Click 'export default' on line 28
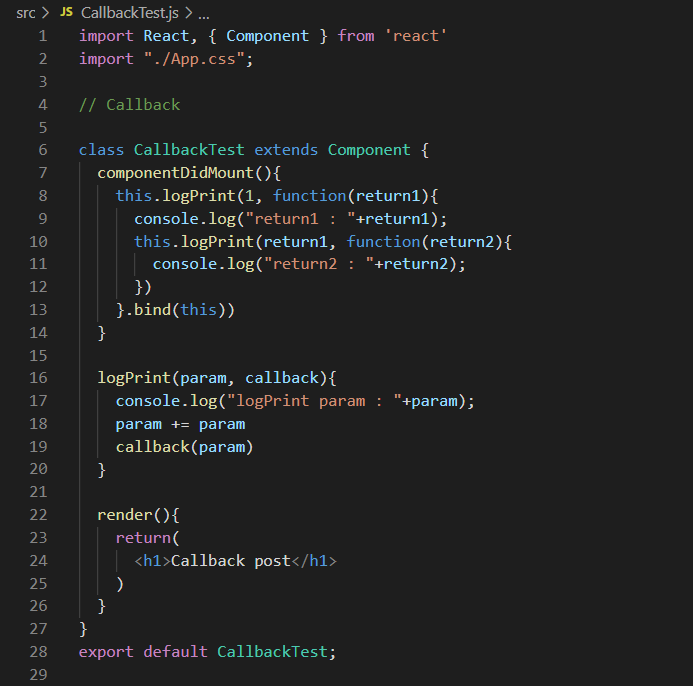The width and height of the screenshot is (693, 686). point(143,652)
